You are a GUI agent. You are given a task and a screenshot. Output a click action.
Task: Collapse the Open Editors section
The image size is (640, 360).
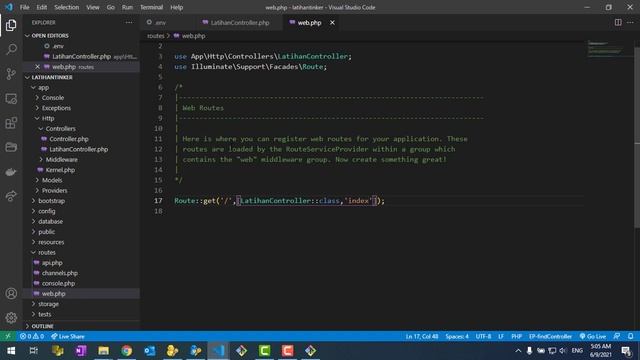click(82, 36)
